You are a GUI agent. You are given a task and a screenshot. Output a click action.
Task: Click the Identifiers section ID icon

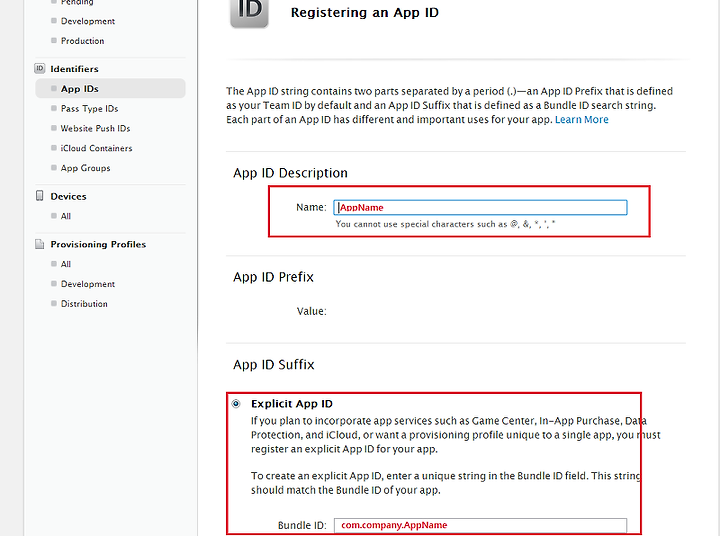coord(39,68)
